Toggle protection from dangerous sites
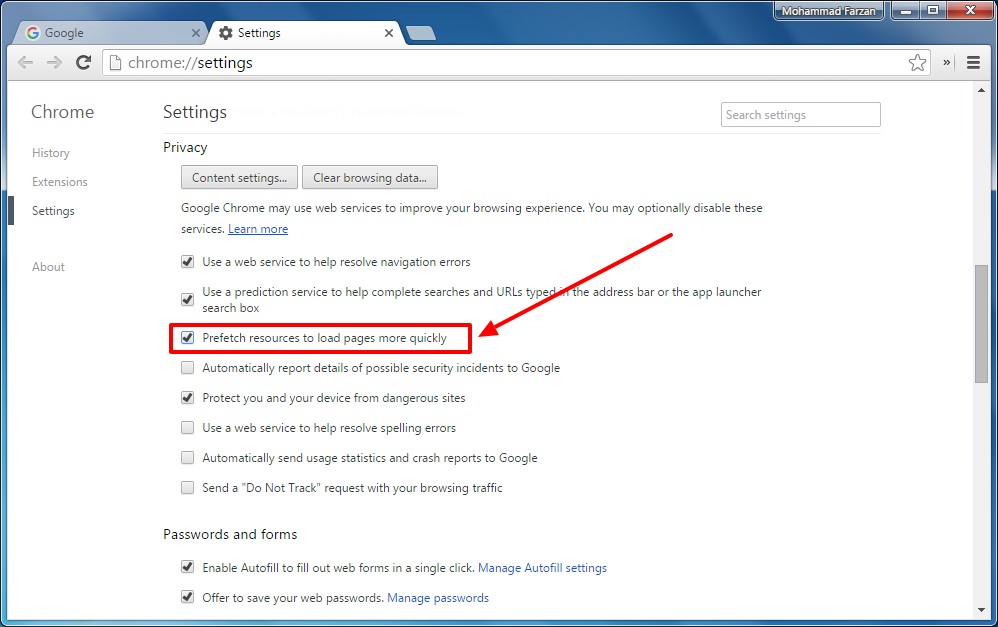 pos(187,397)
